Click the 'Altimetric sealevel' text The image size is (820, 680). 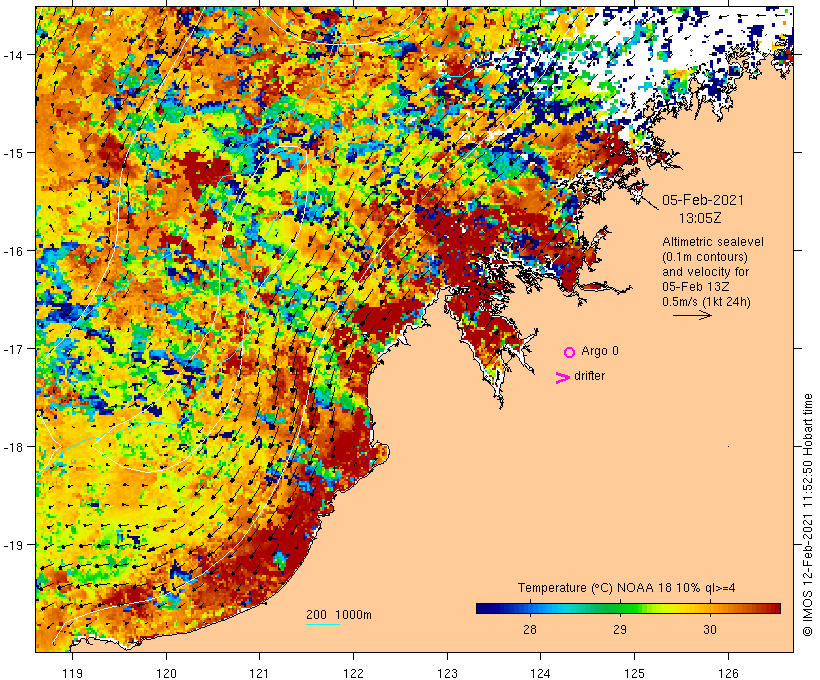[x=712, y=242]
